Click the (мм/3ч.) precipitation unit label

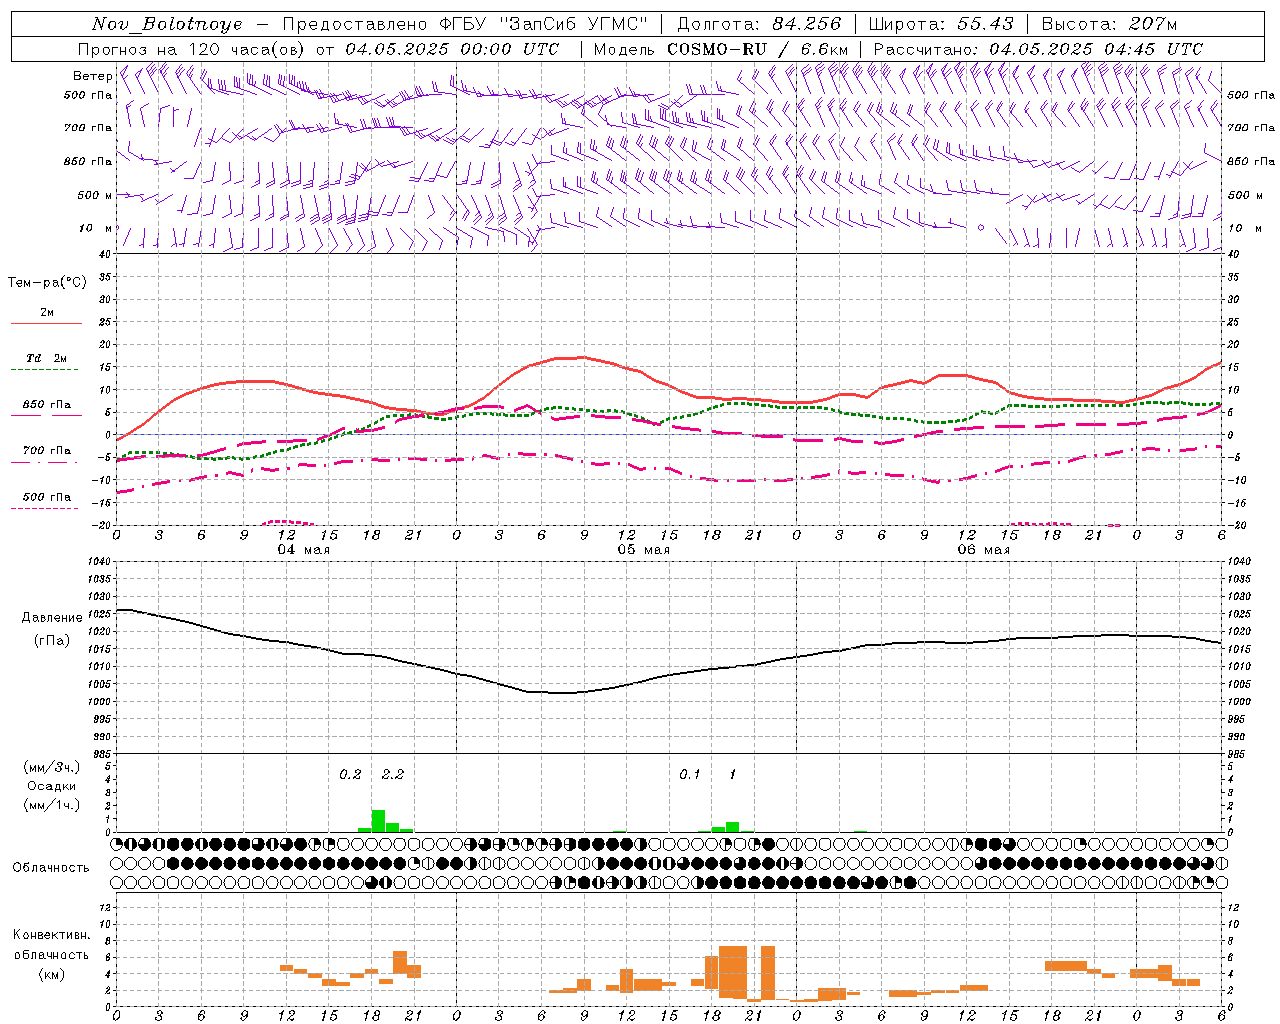(52, 767)
